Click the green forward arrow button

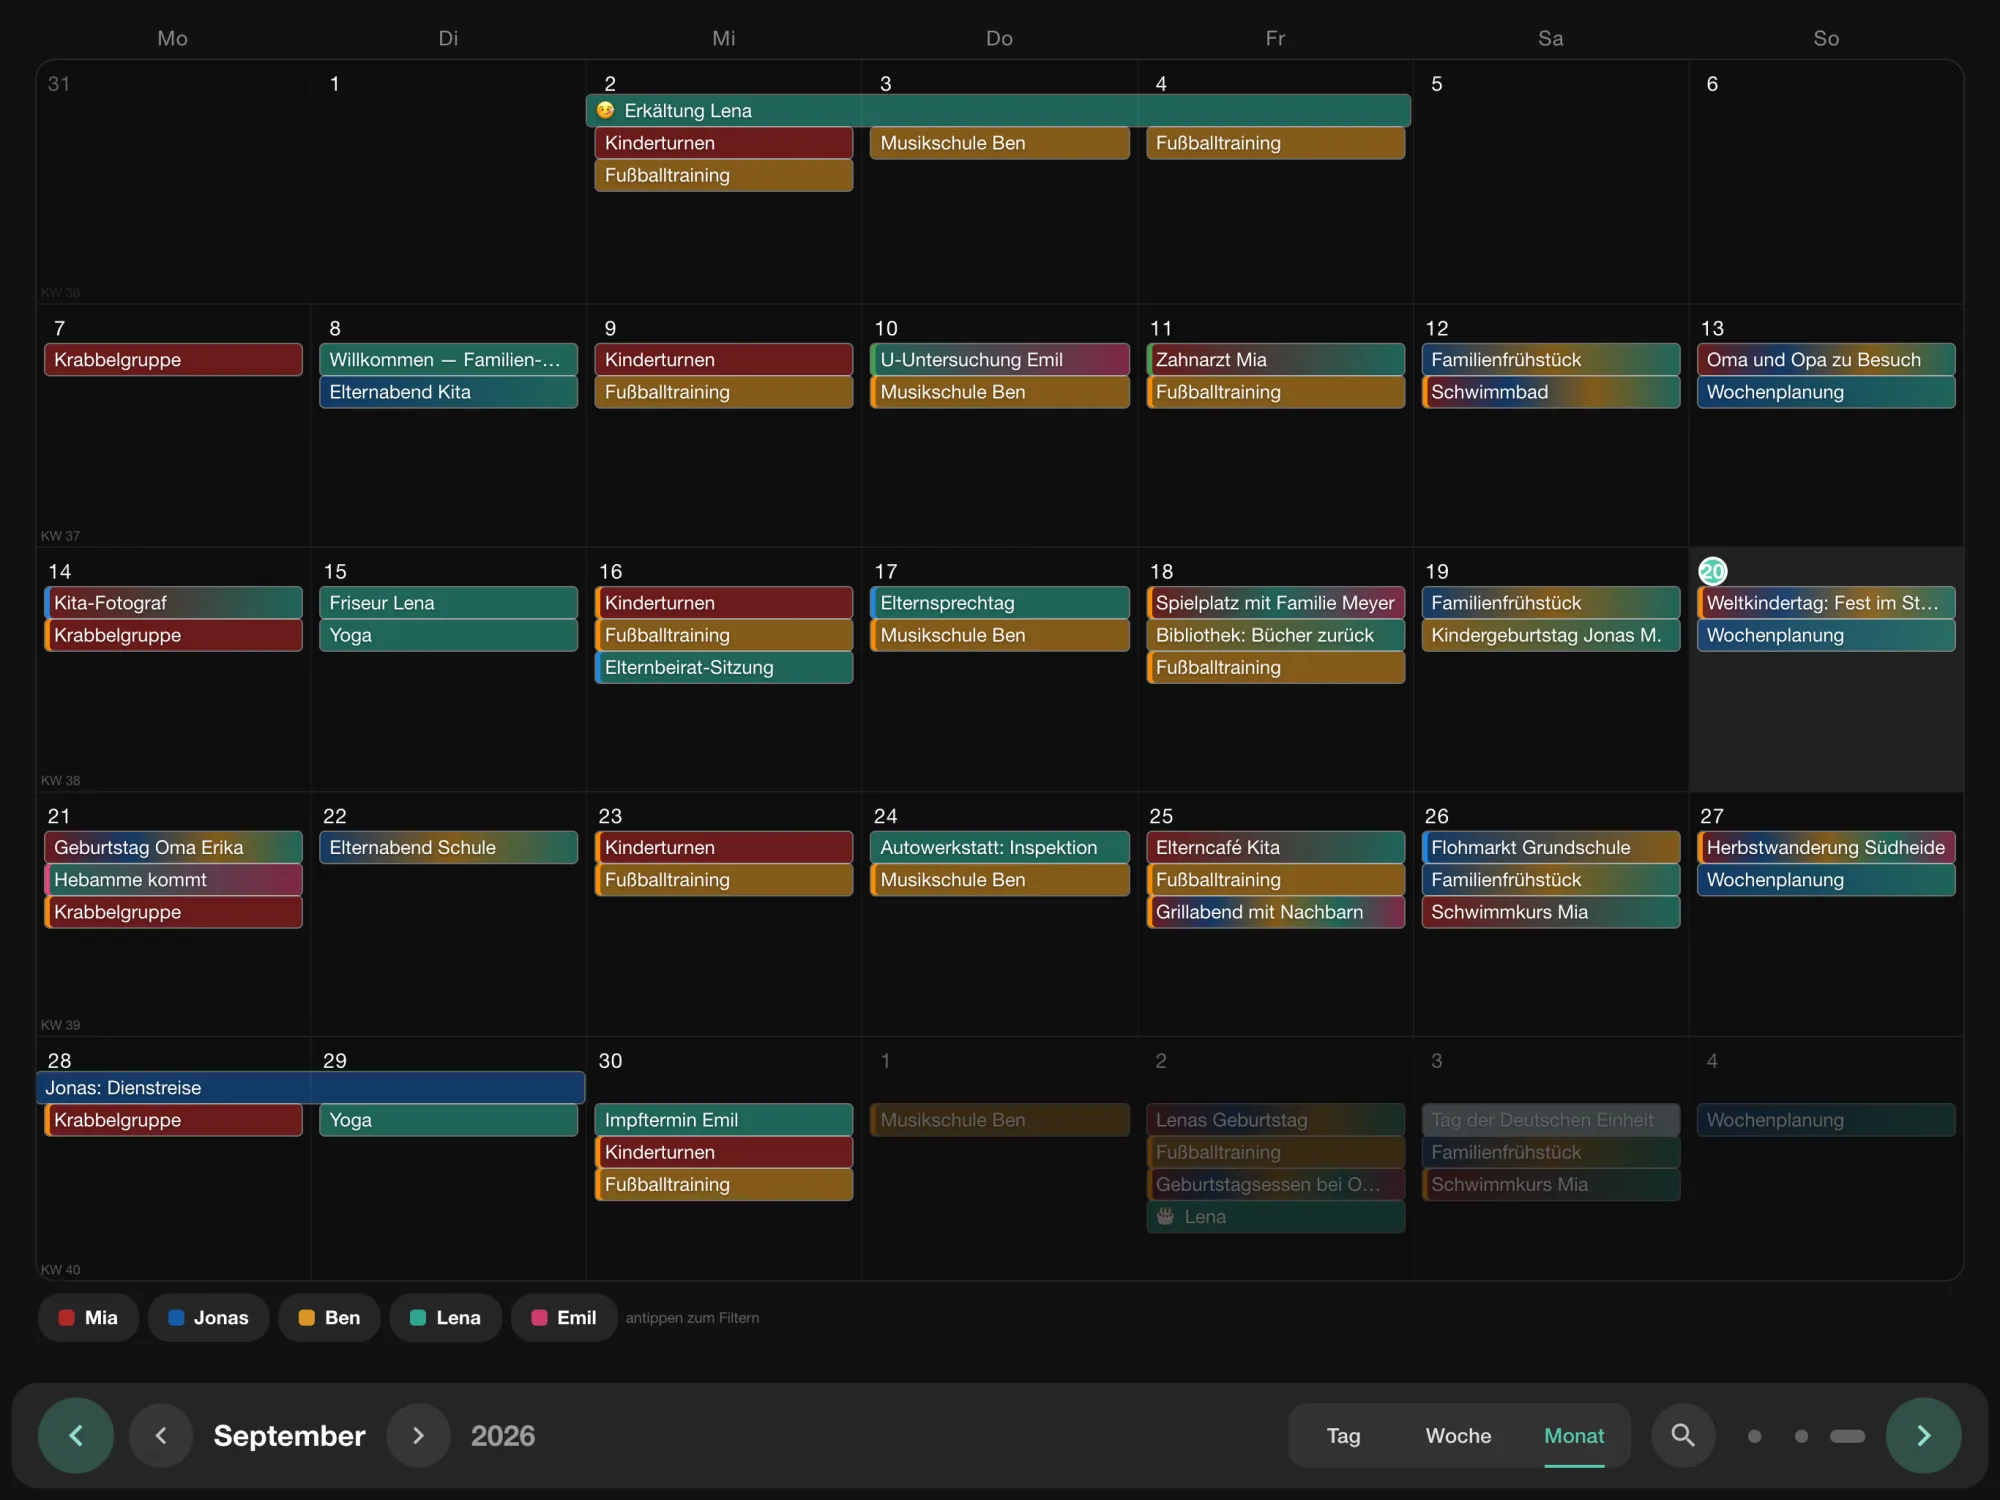[x=1923, y=1435]
